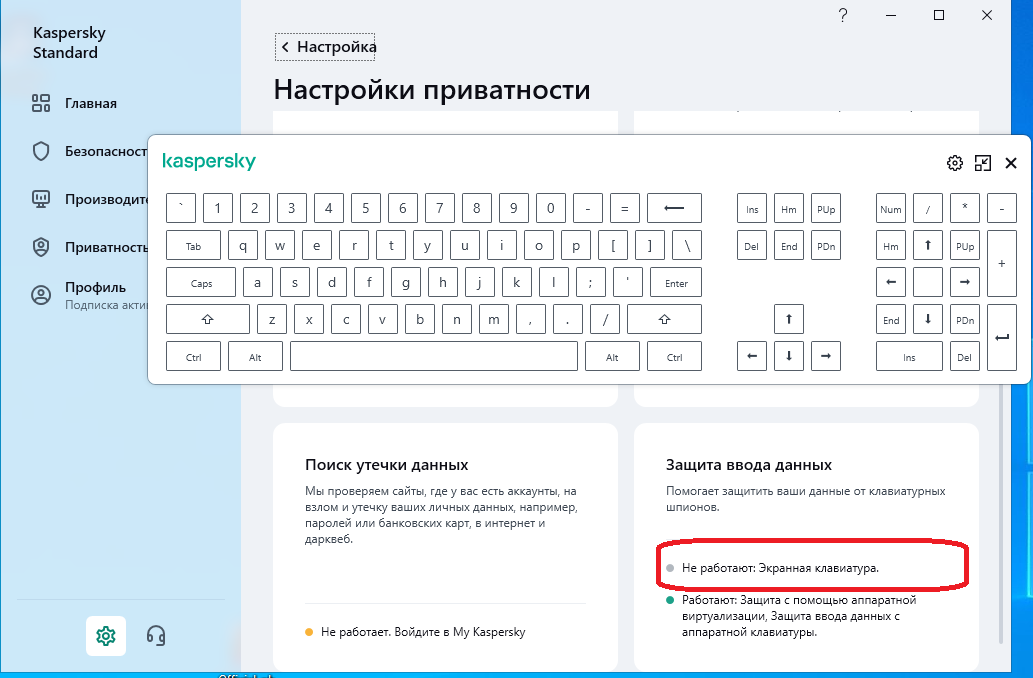Tap the Backspace arrow key on virtual keyboard
The height and width of the screenshot is (678, 1033).
point(674,208)
